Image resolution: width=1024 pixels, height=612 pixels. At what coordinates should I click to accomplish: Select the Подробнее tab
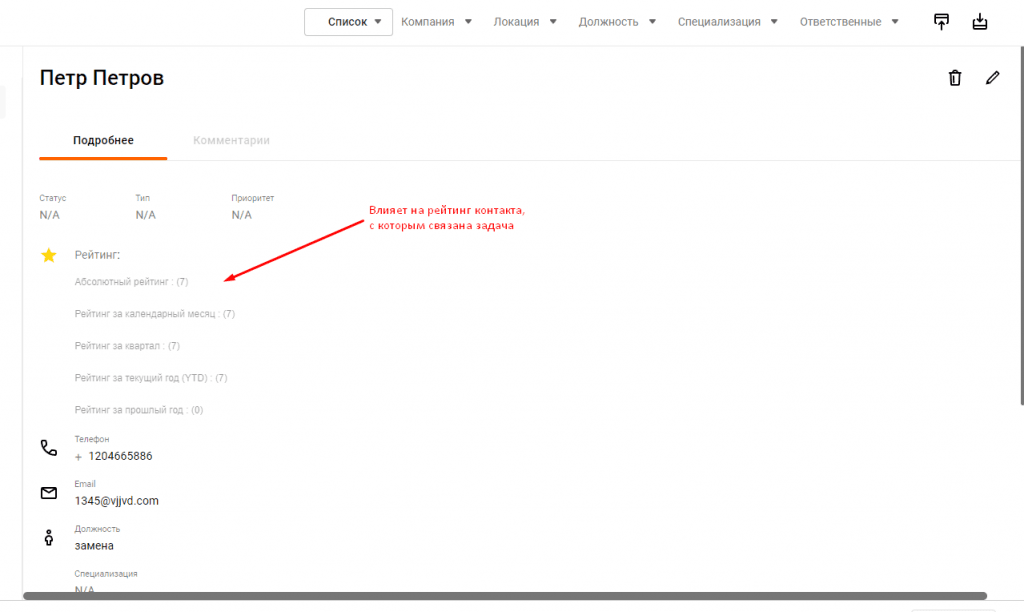(103, 141)
